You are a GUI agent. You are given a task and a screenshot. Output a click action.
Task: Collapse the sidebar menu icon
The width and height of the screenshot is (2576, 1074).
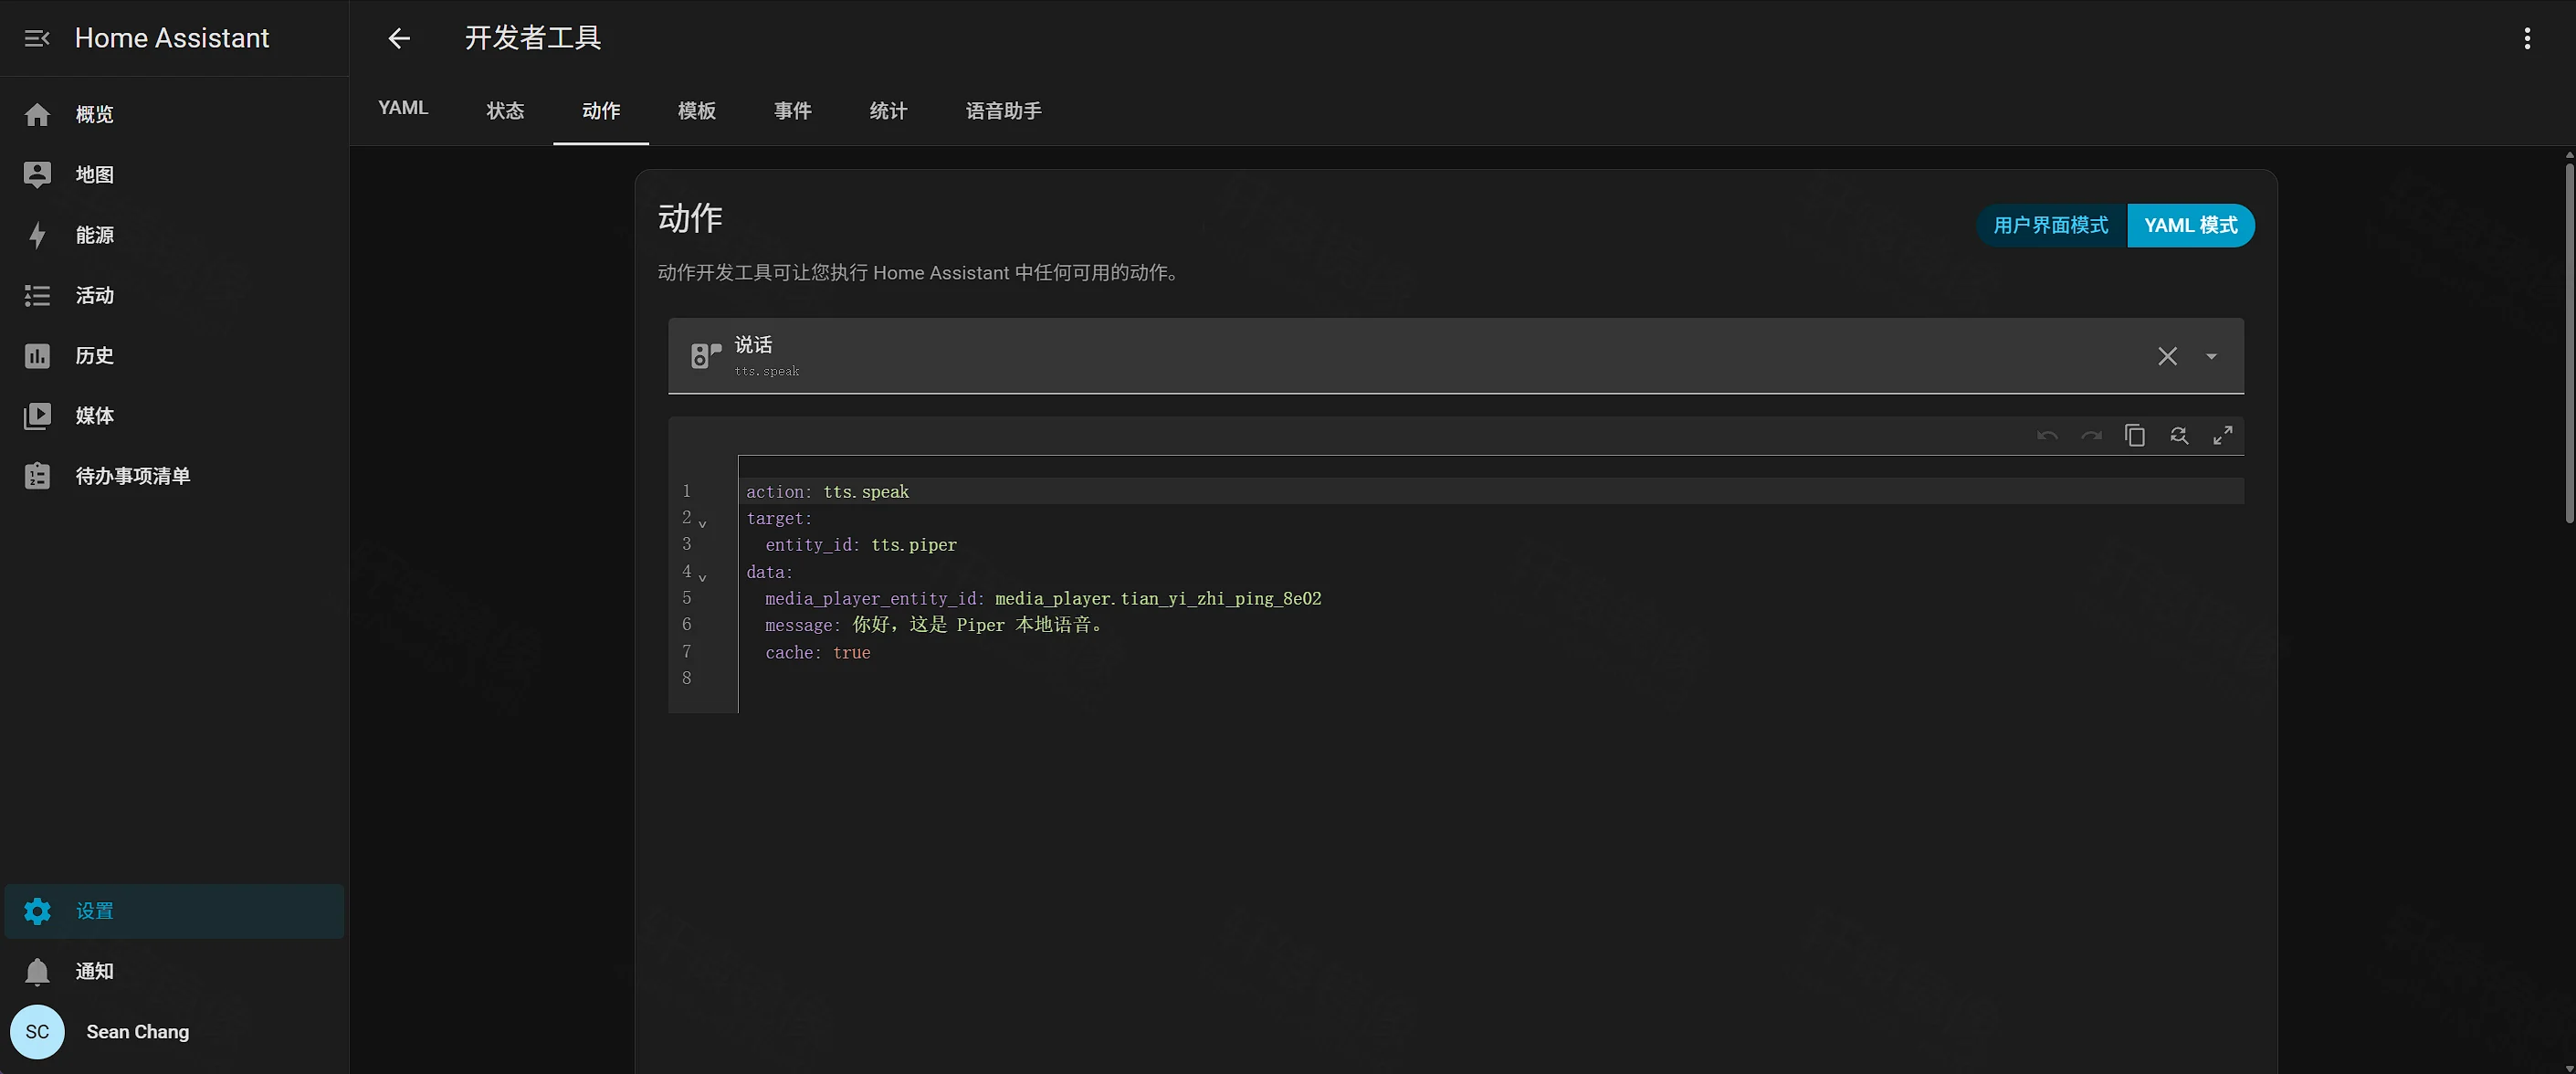37,38
